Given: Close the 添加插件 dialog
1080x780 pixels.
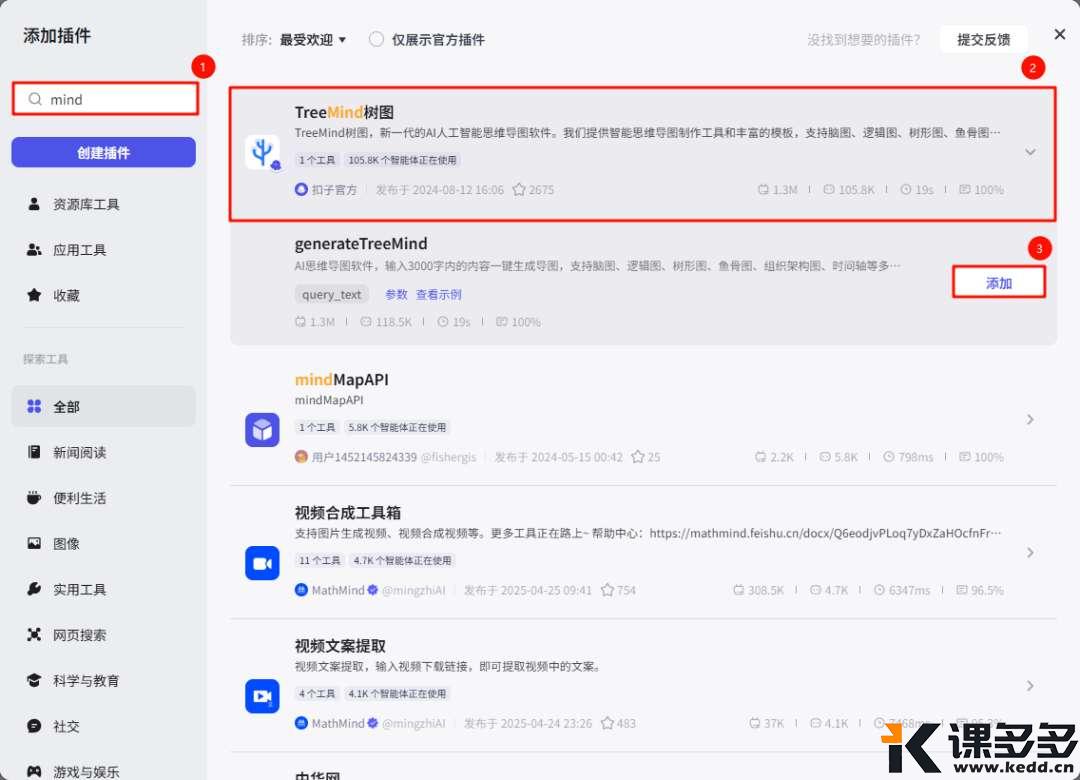Looking at the screenshot, I should [x=1060, y=34].
